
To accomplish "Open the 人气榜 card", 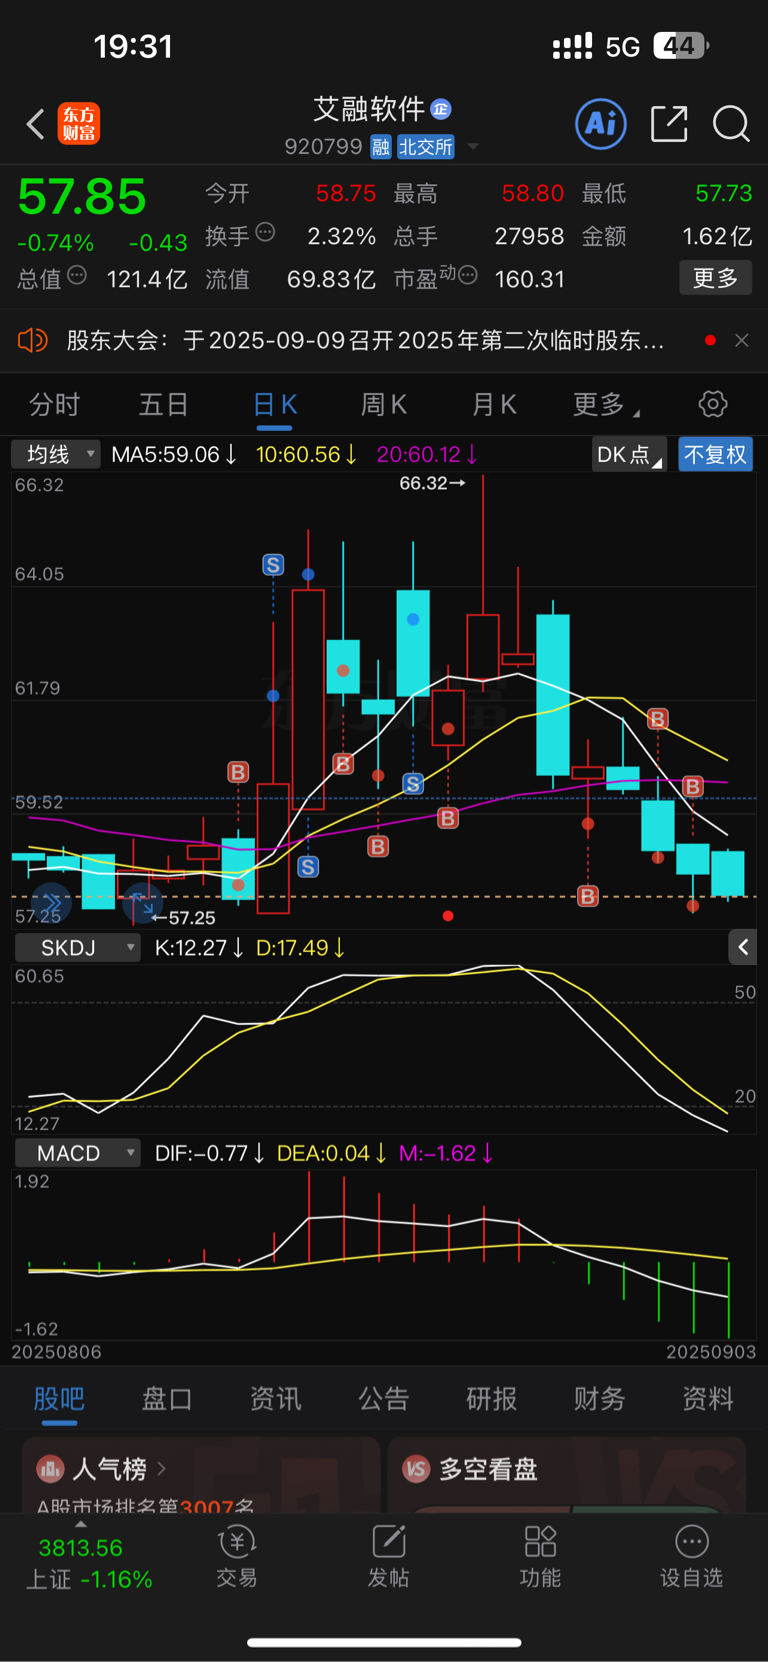I will click(201, 1474).
